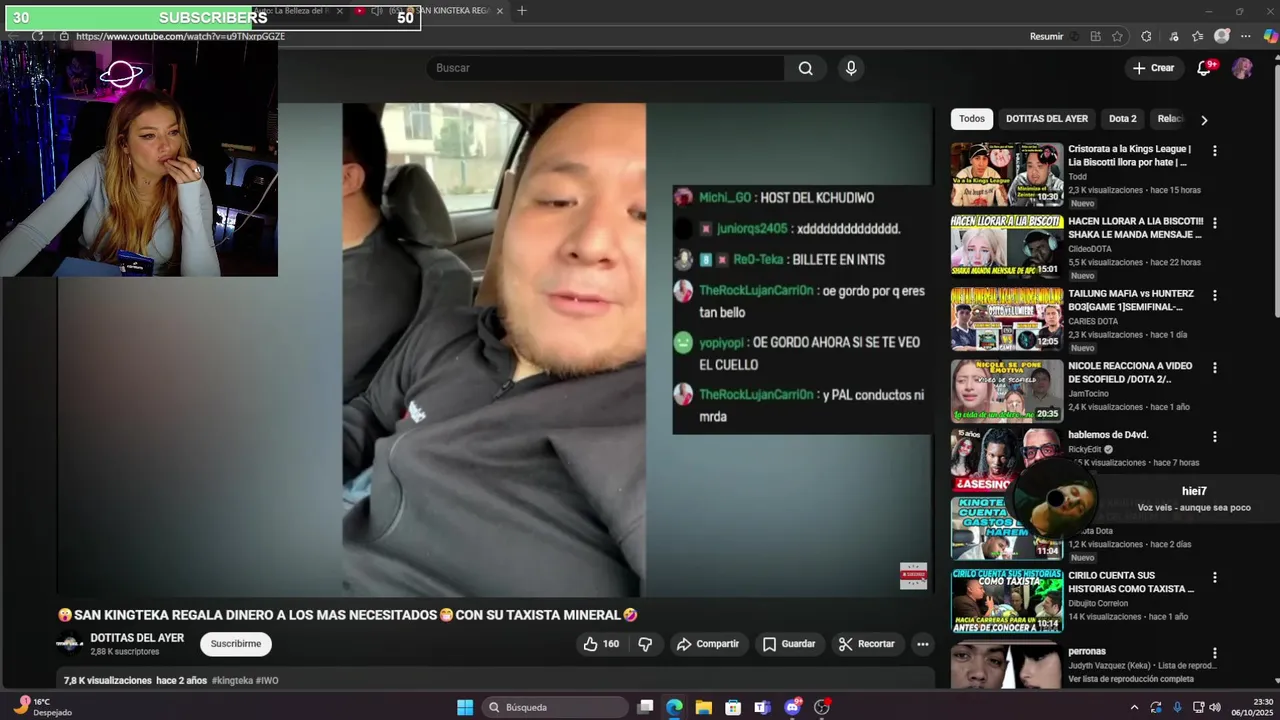The image size is (1280, 720).
Task: Click Resumir in the address bar
Action: click(1046, 36)
